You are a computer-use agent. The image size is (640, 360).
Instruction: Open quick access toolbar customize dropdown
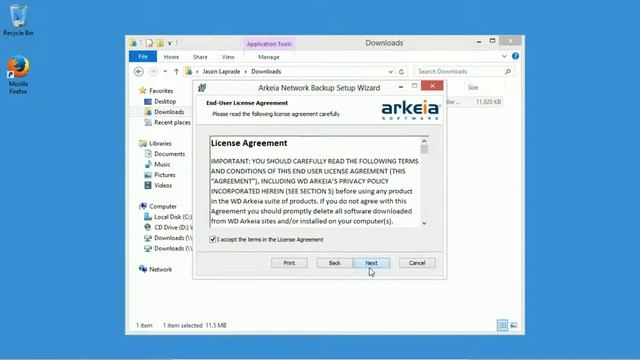tap(170, 43)
